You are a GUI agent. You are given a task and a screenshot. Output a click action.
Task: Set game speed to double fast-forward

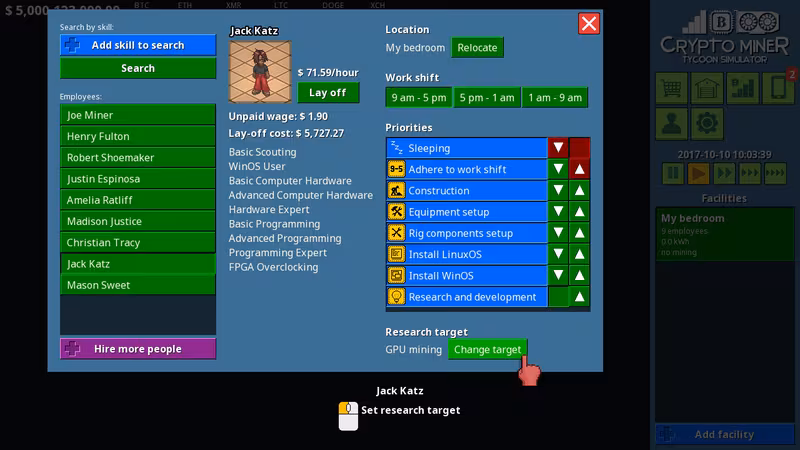(x=724, y=173)
